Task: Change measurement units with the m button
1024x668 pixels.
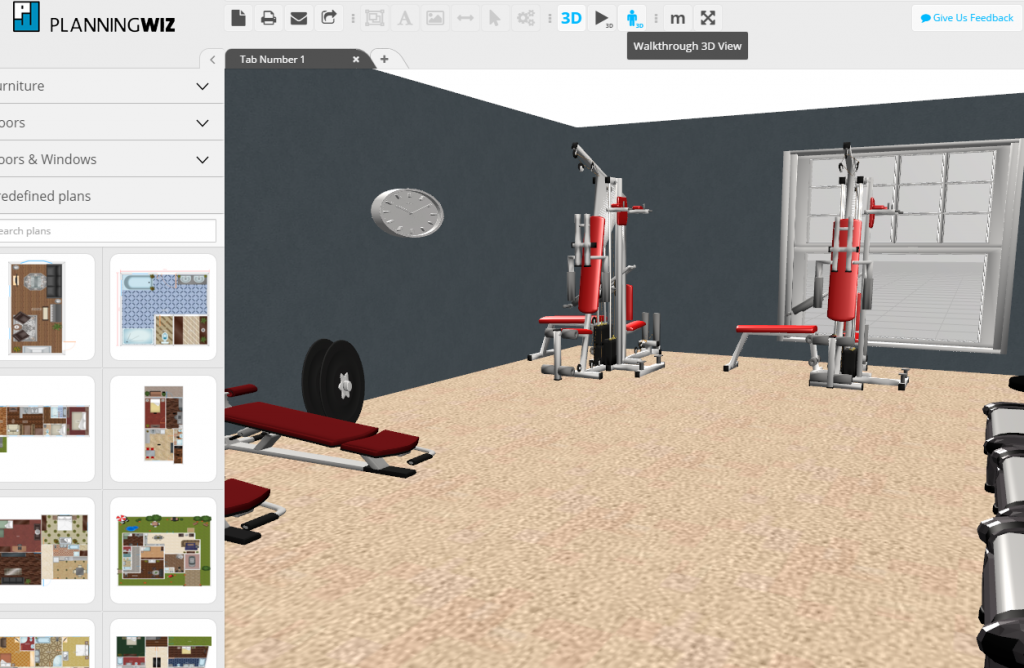Action: point(678,18)
